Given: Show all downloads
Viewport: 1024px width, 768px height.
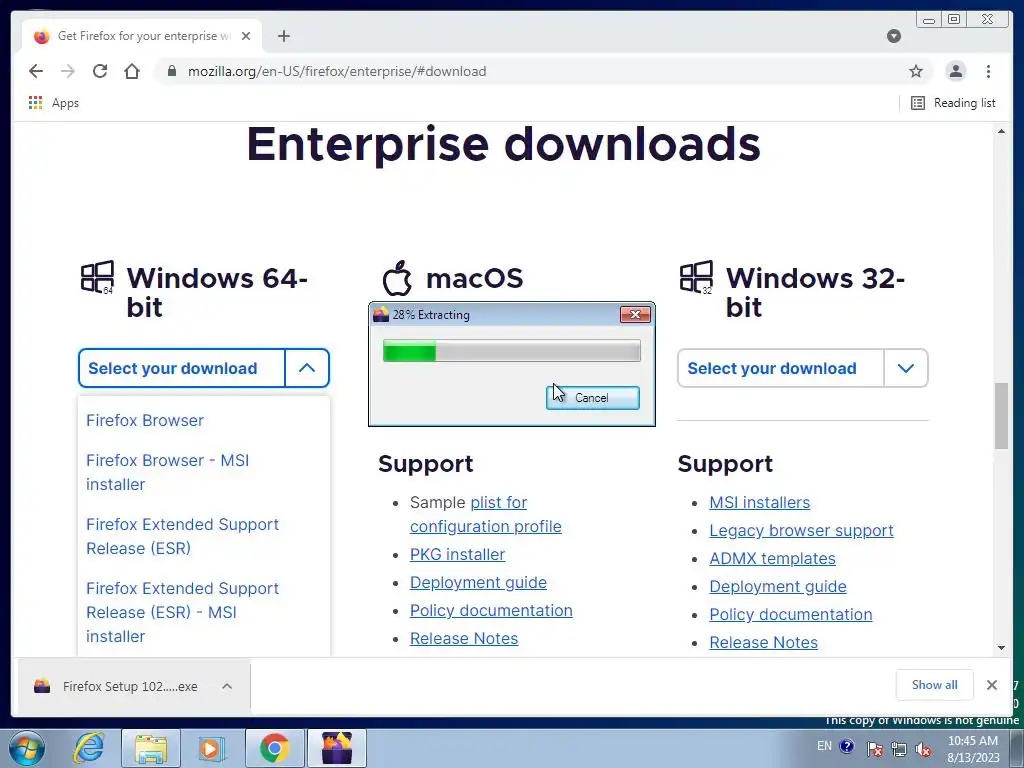Looking at the screenshot, I should click(x=935, y=685).
